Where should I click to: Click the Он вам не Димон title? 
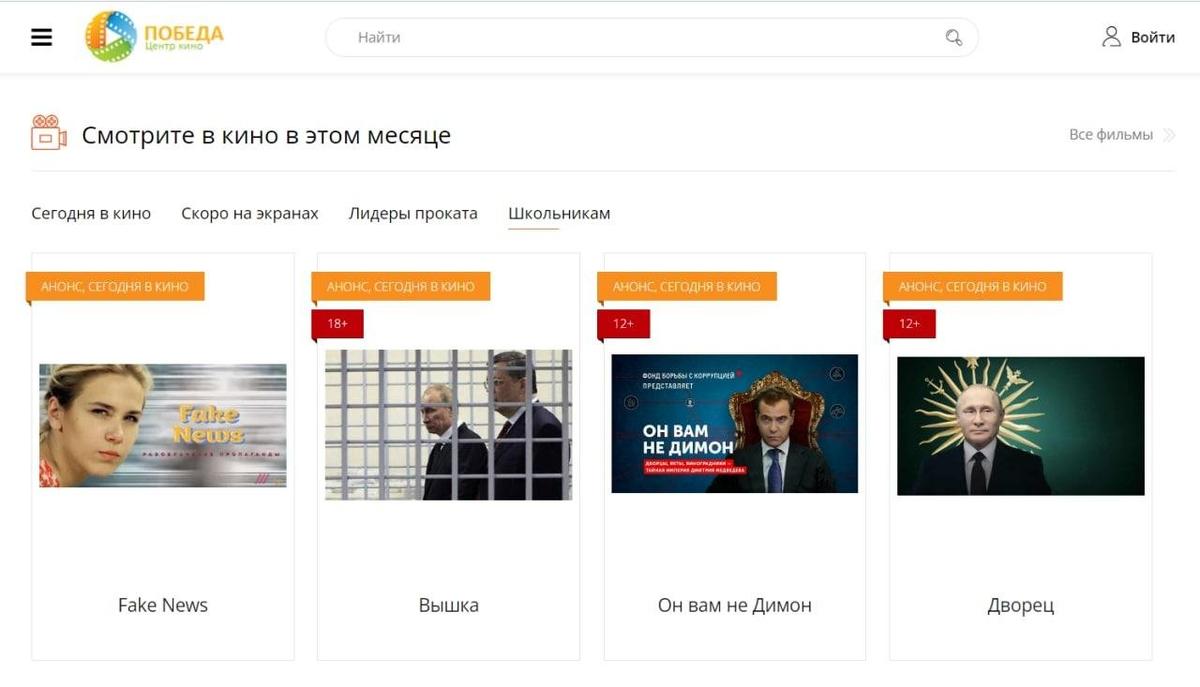(x=735, y=605)
